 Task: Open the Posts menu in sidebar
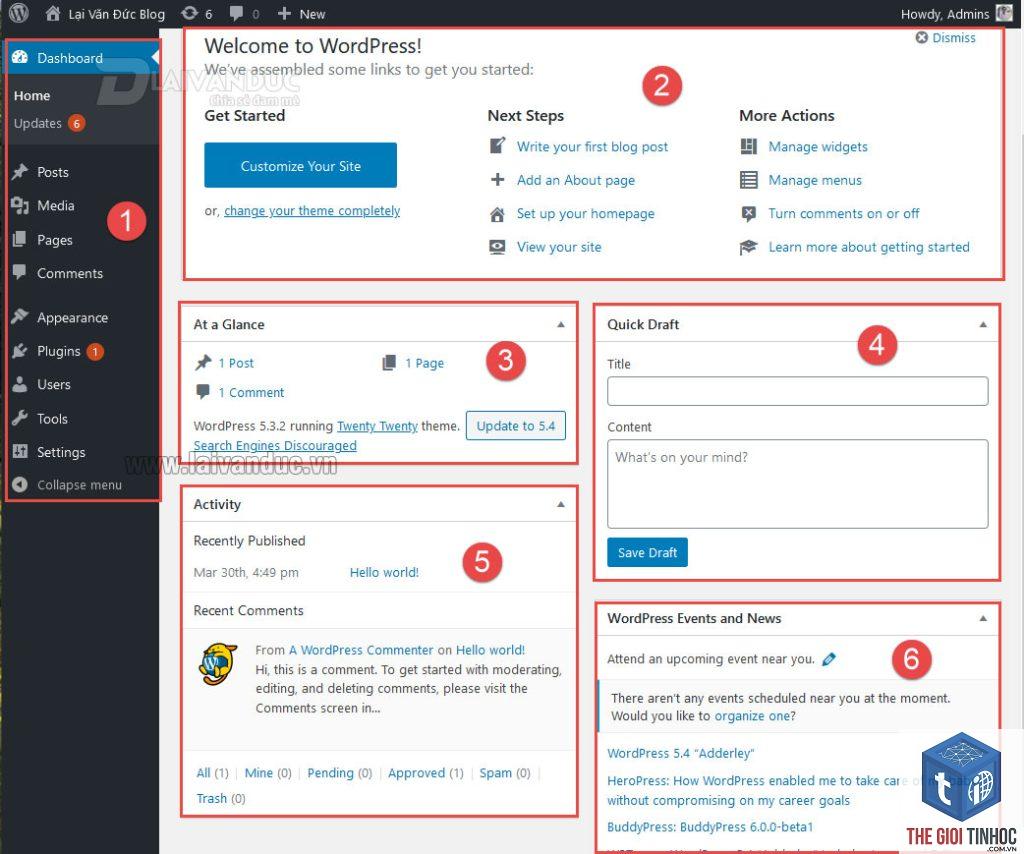click(x=53, y=172)
